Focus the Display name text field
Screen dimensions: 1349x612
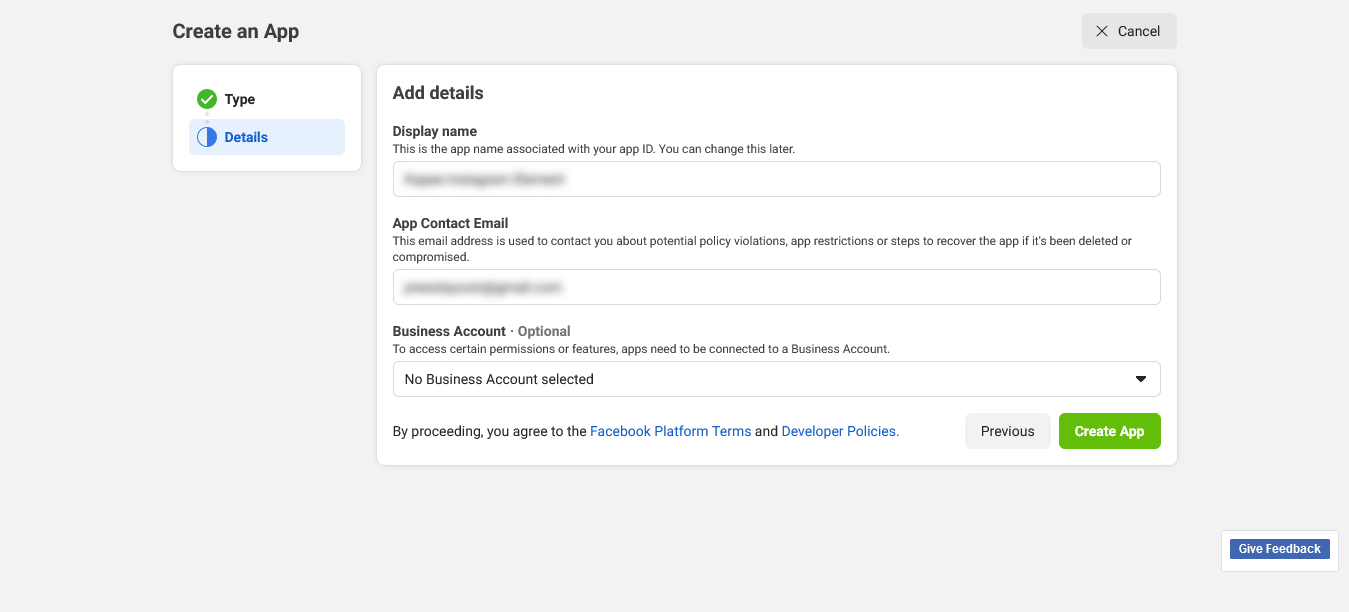tap(776, 179)
